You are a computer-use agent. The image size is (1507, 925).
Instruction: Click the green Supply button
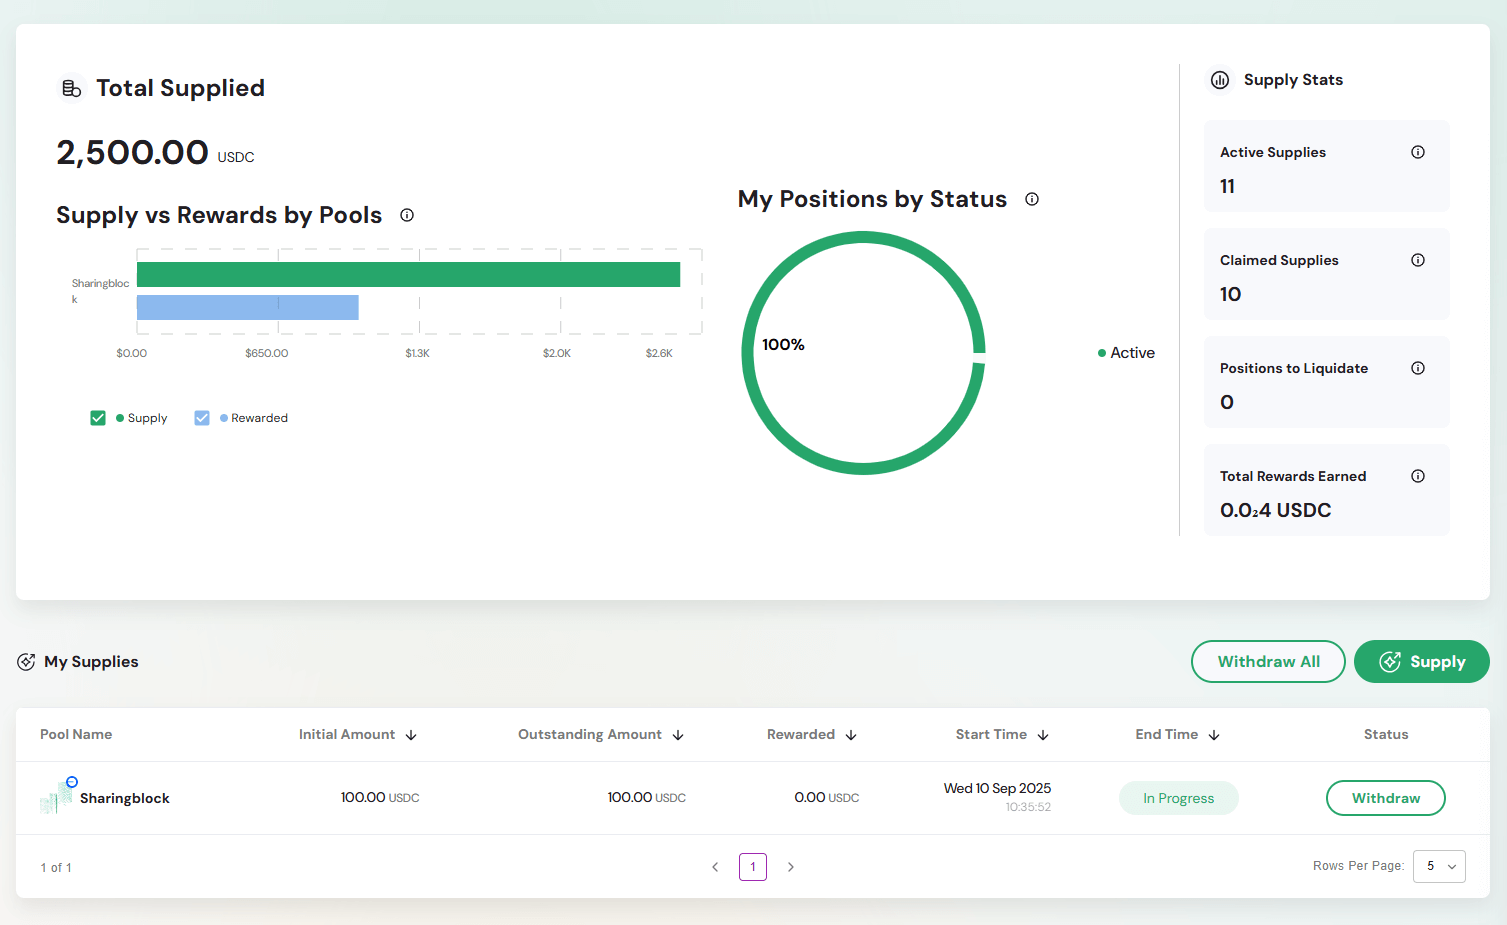pyautogui.click(x=1421, y=662)
